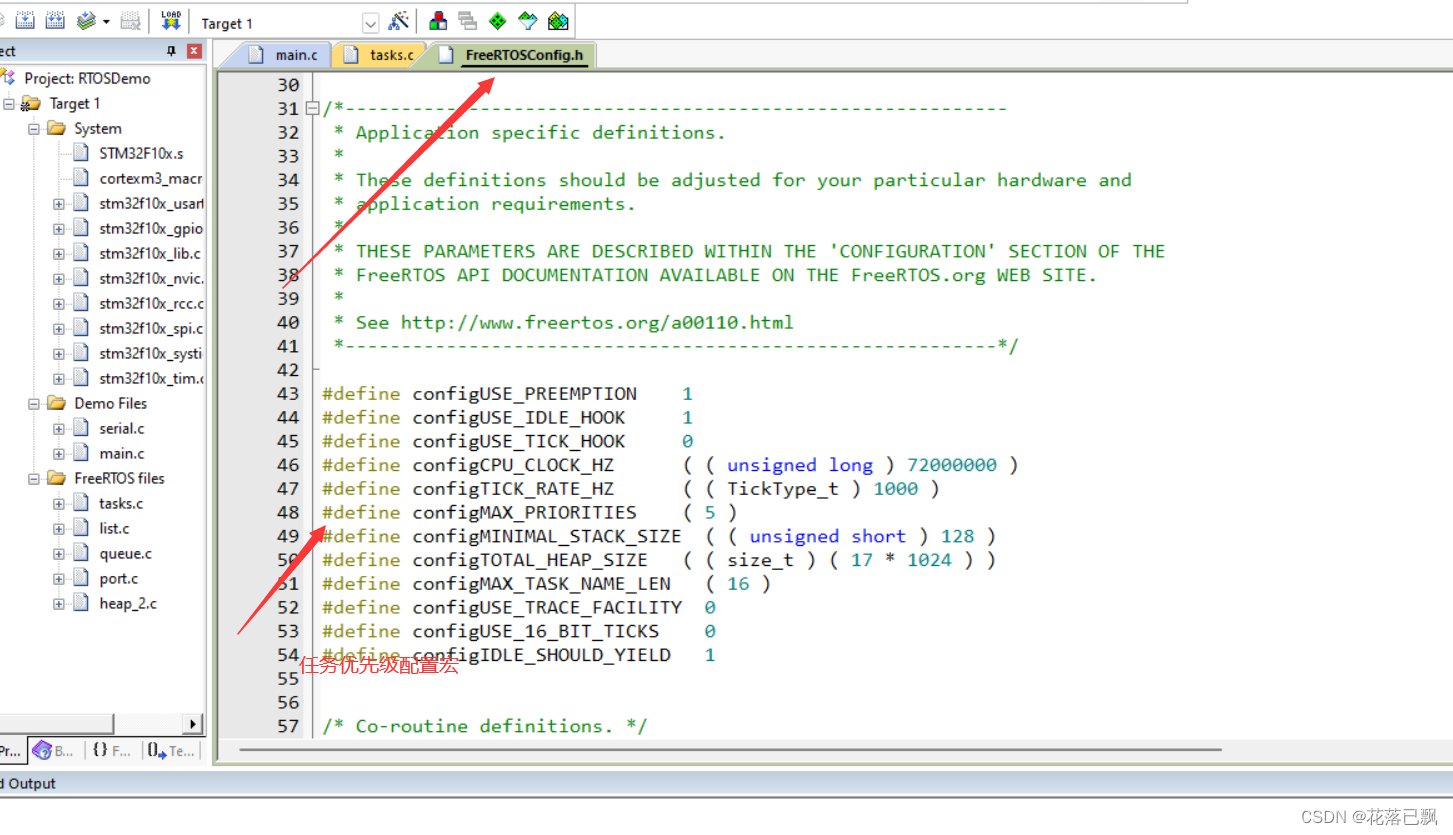Collapse the FreeRTOS files group folder
The image size is (1453, 835).
pyautogui.click(x=33, y=479)
